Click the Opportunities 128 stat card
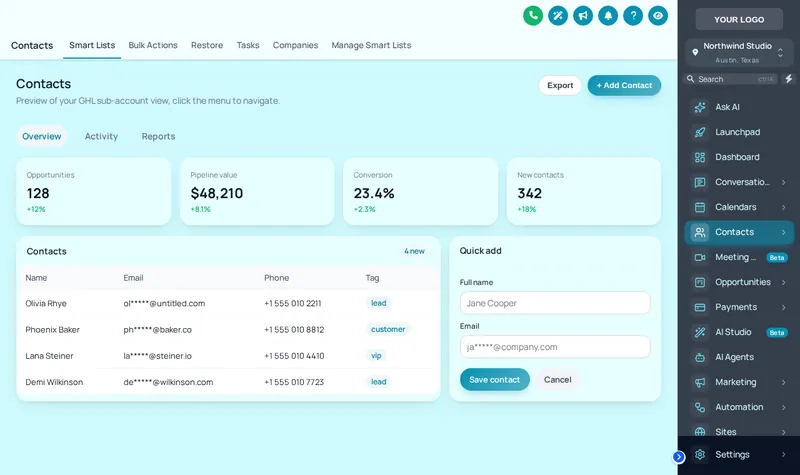The width and height of the screenshot is (800, 475). click(x=93, y=191)
